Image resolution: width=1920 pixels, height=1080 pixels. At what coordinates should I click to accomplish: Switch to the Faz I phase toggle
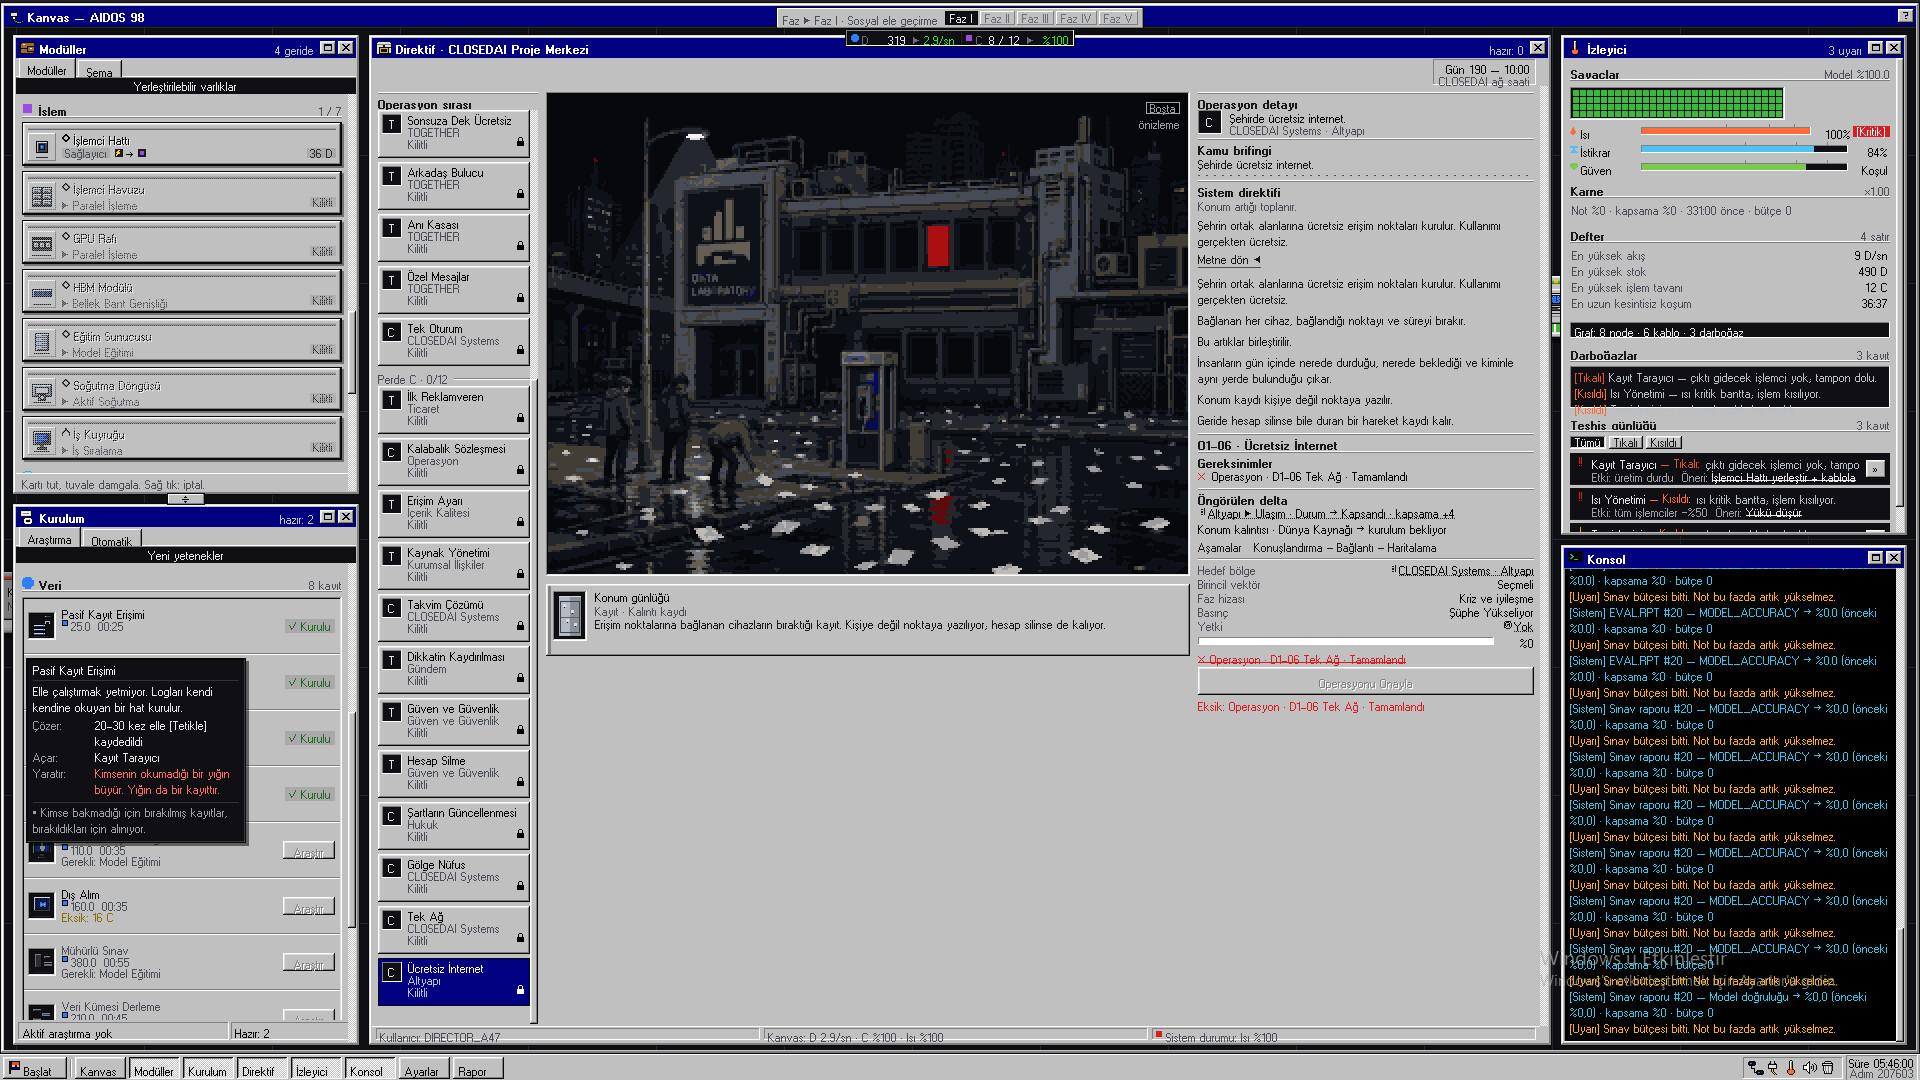[x=961, y=19]
